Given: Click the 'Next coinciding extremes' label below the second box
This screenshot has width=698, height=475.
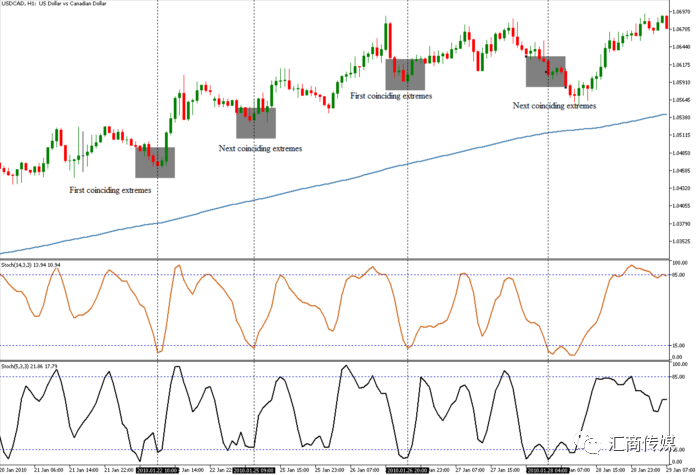Looking at the screenshot, I should (260, 148).
